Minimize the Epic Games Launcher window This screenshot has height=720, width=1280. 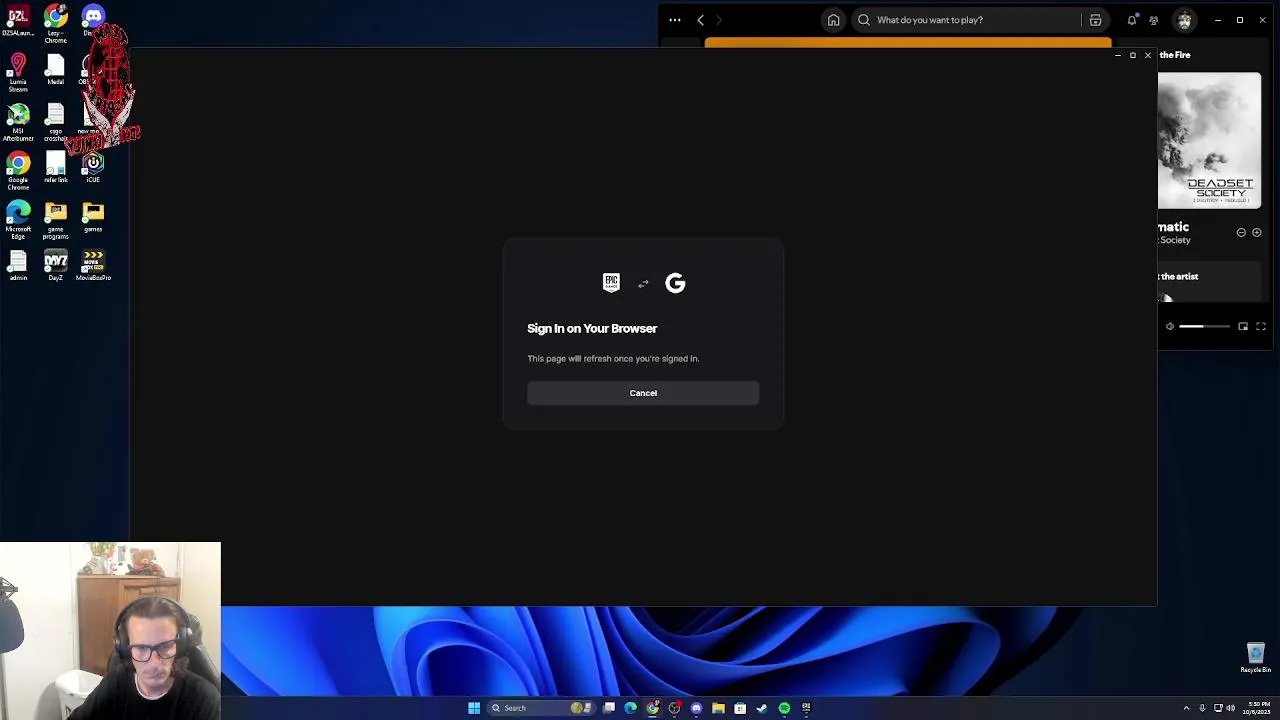[1118, 55]
